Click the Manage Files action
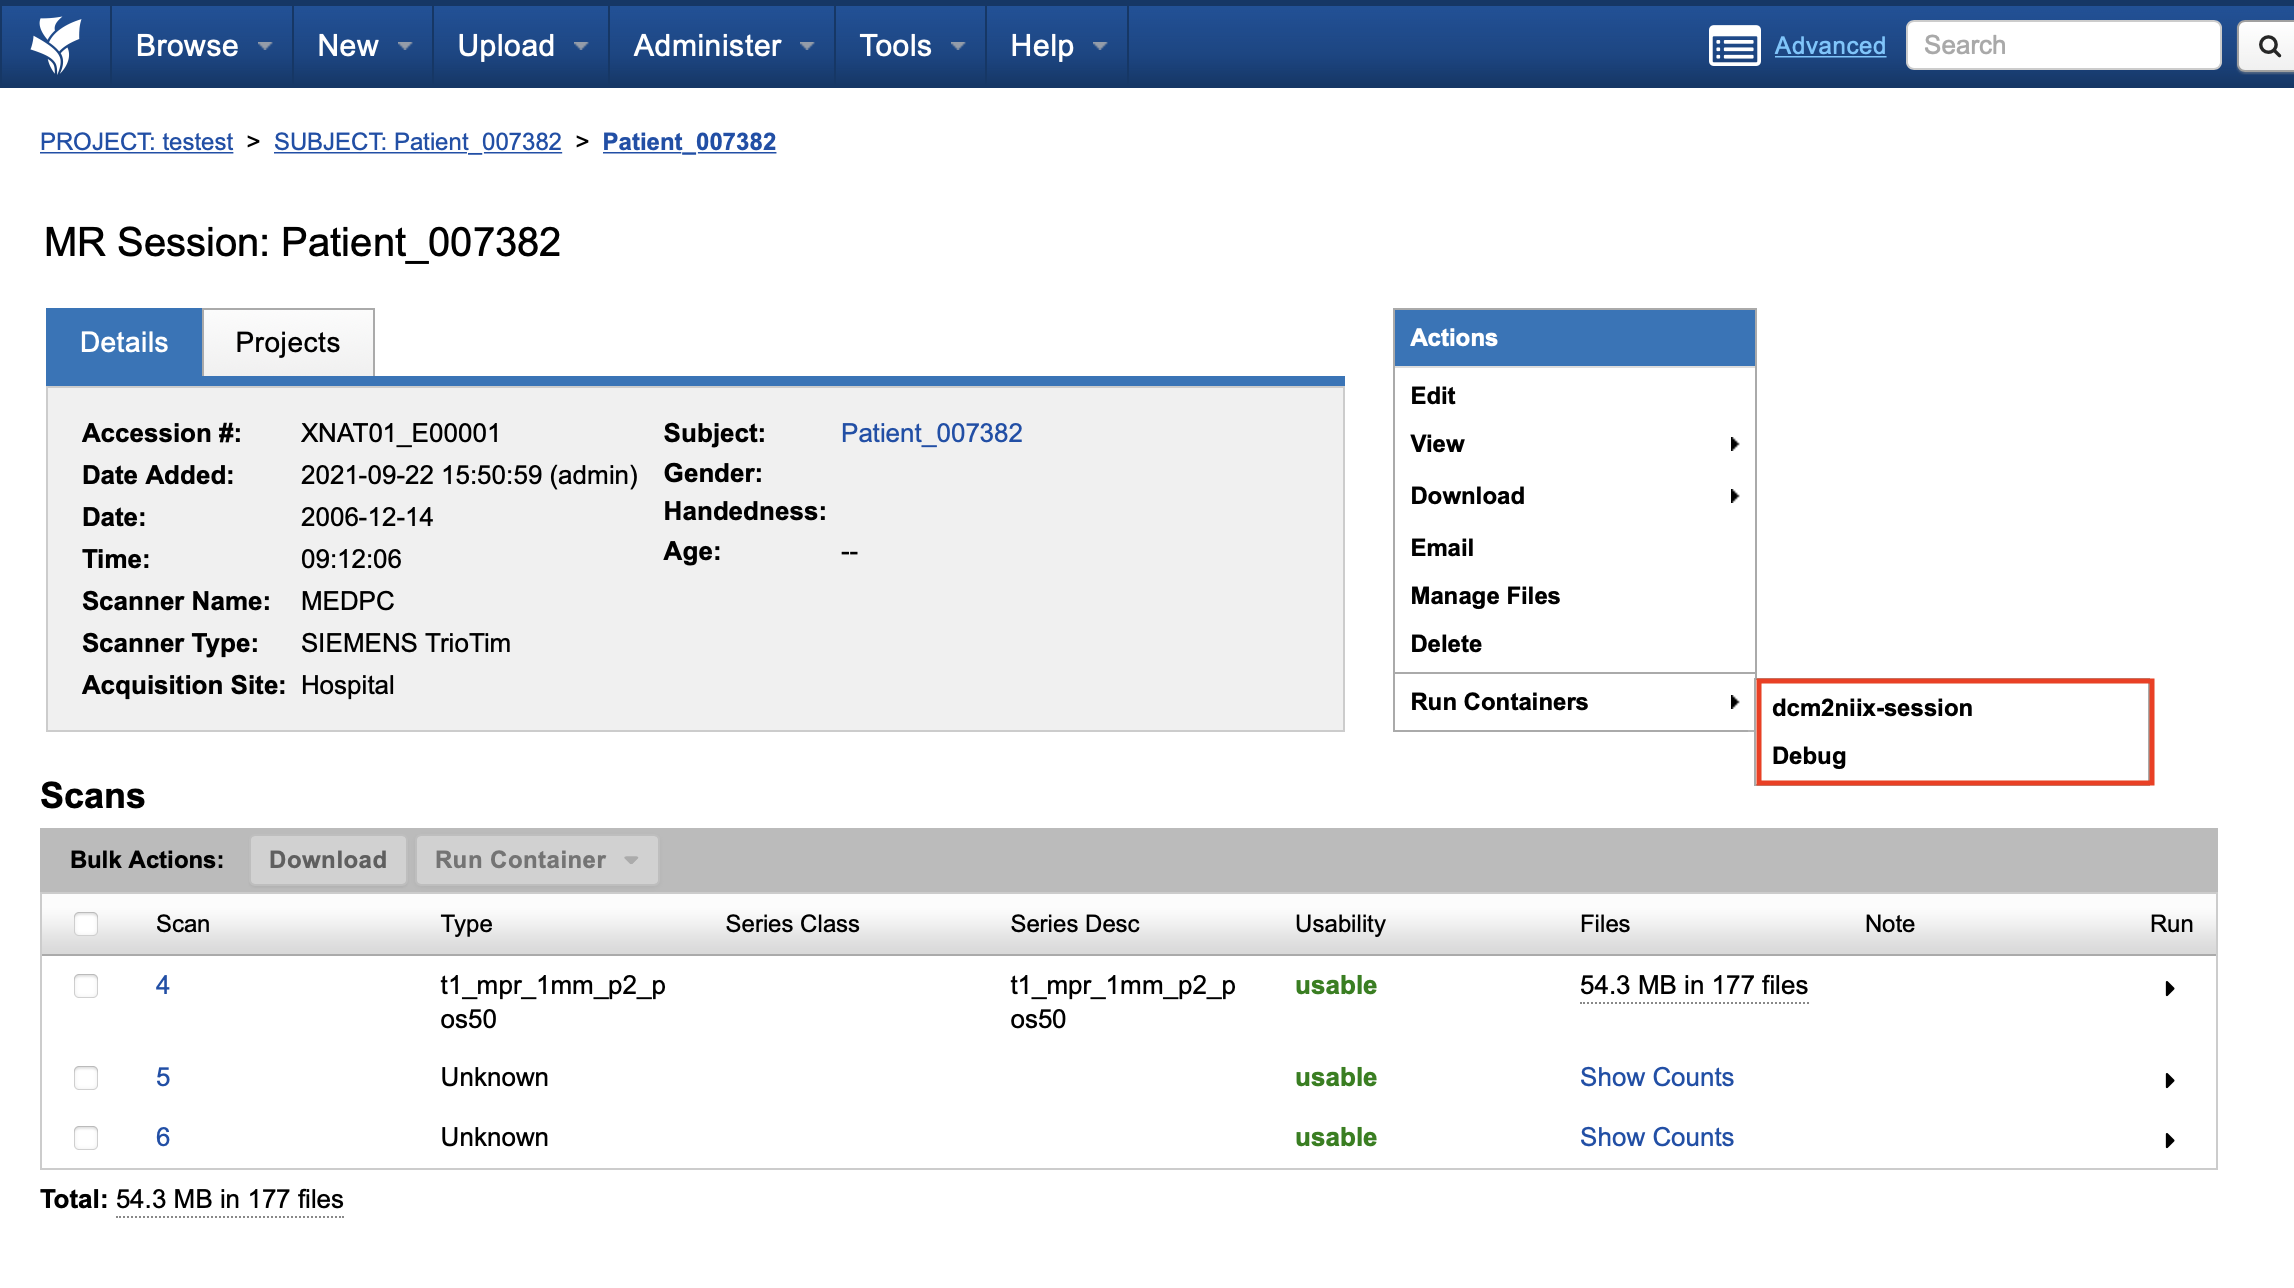 point(1484,596)
